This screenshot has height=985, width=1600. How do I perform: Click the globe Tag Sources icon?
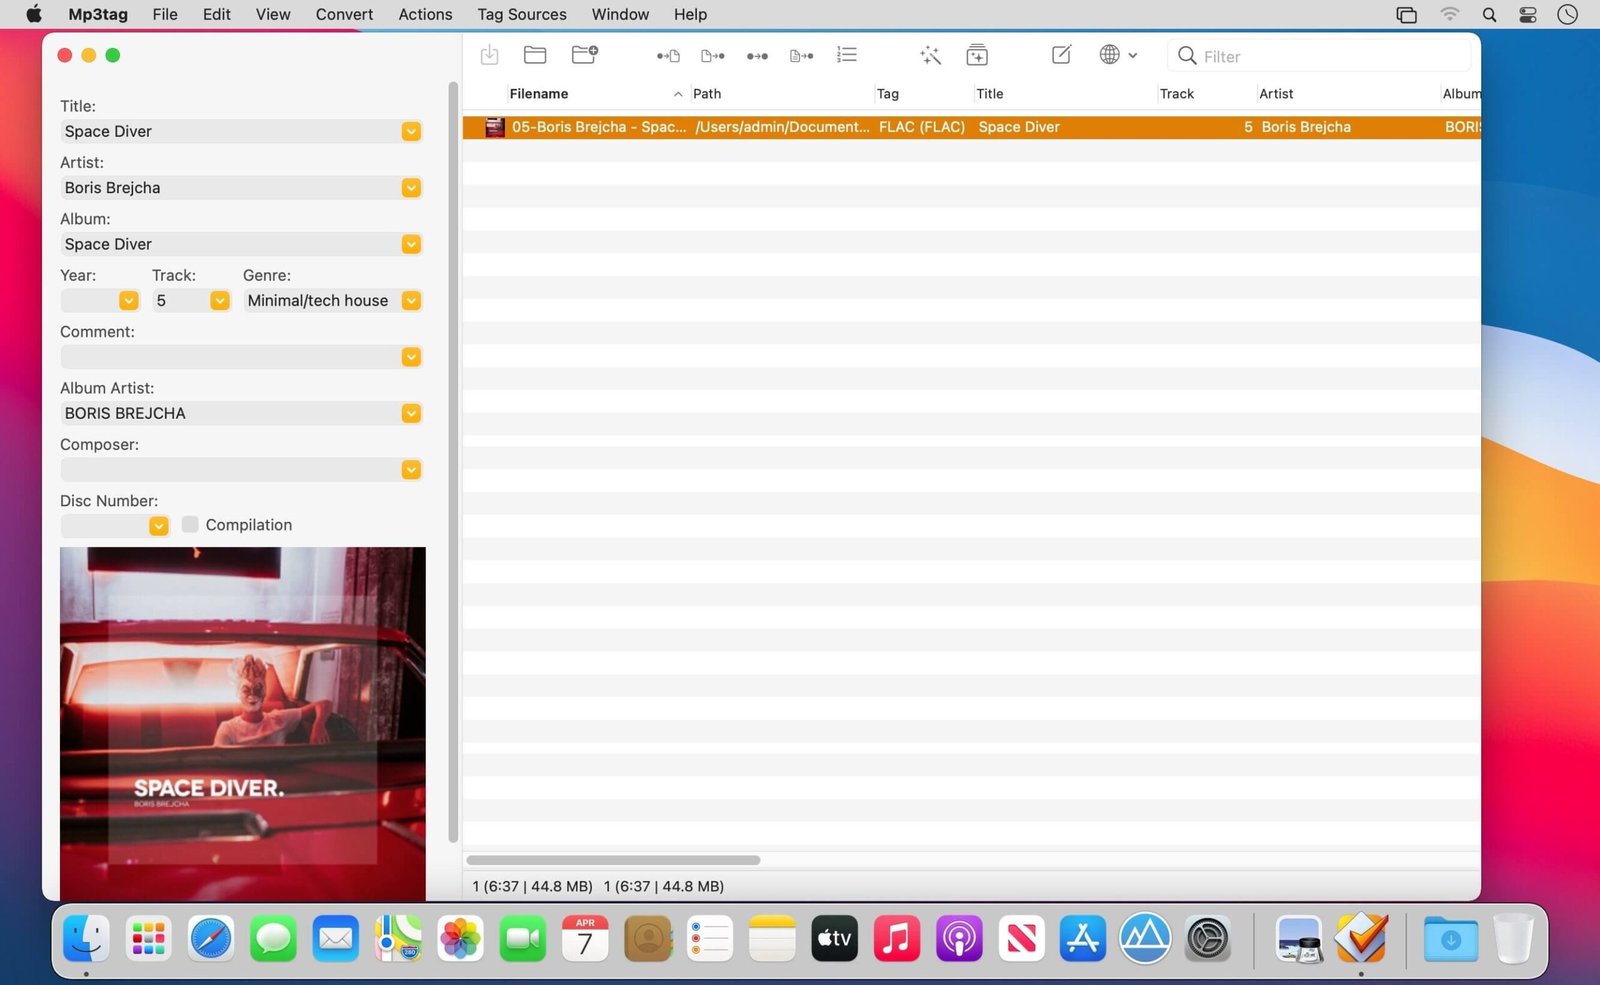pos(1111,55)
